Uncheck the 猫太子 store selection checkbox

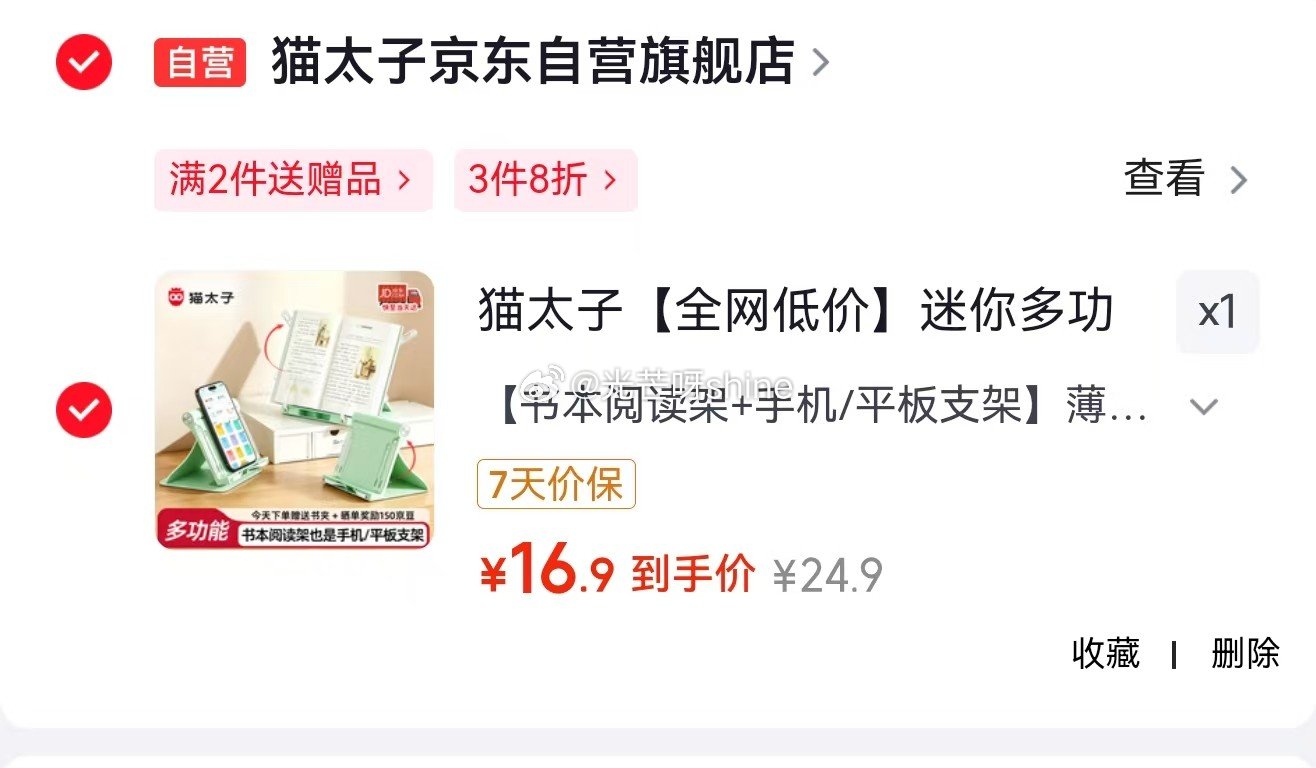pyautogui.click(x=84, y=62)
